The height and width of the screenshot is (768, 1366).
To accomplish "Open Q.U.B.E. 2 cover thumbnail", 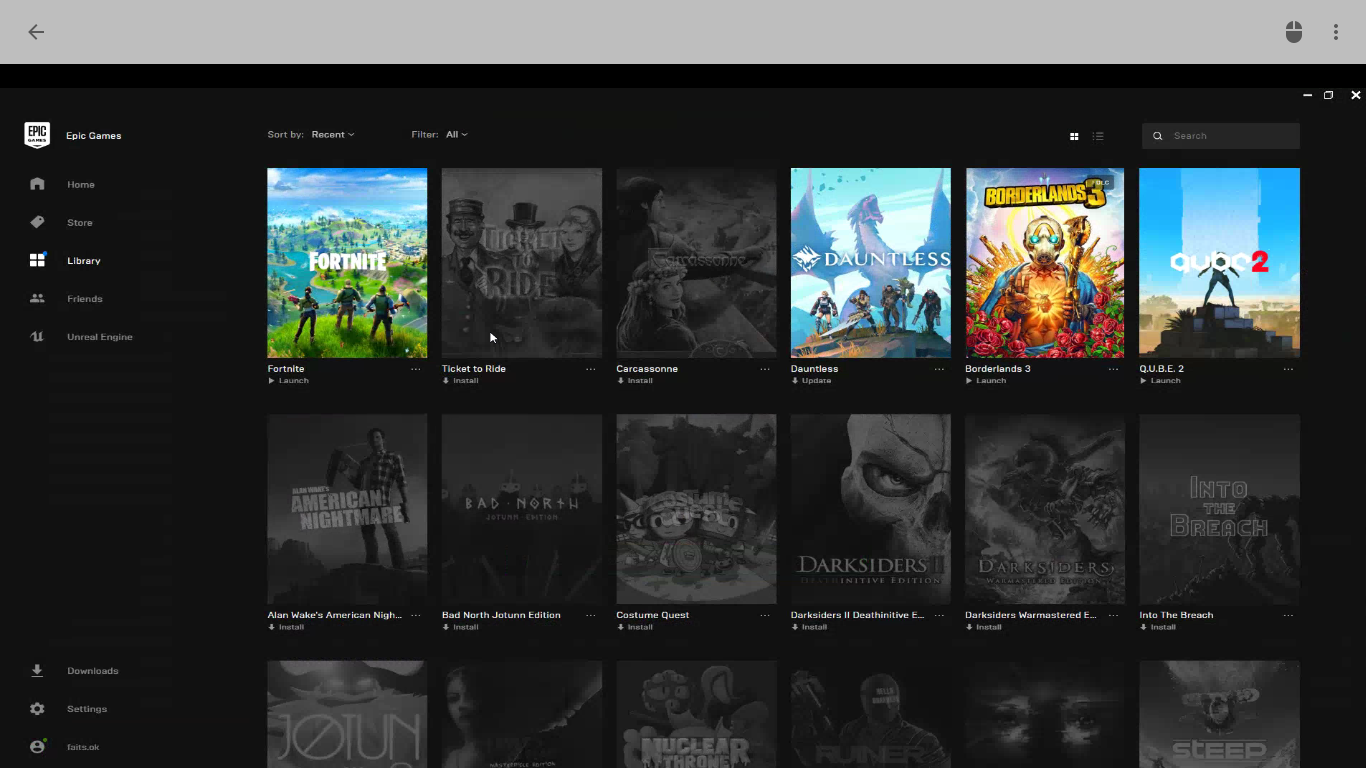I will tap(1219, 263).
